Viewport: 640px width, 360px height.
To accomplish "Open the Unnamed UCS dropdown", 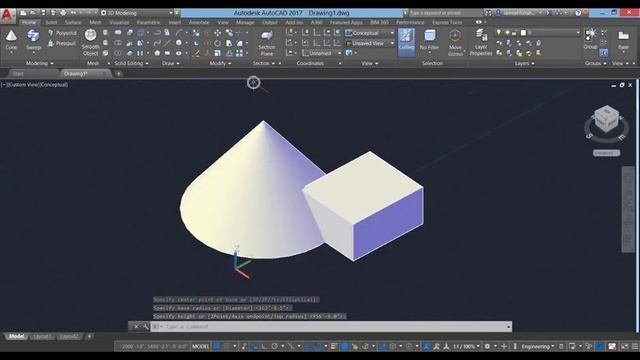I will point(322,53).
